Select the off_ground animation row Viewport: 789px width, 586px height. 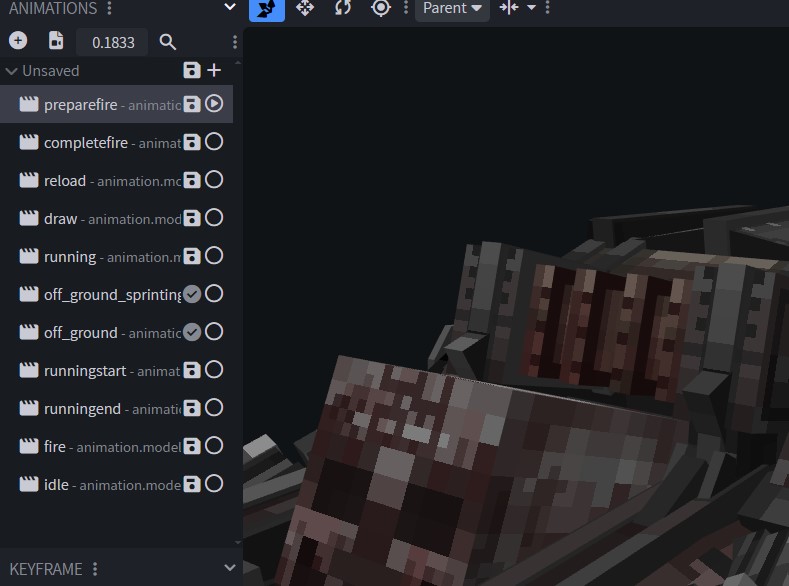coord(116,332)
